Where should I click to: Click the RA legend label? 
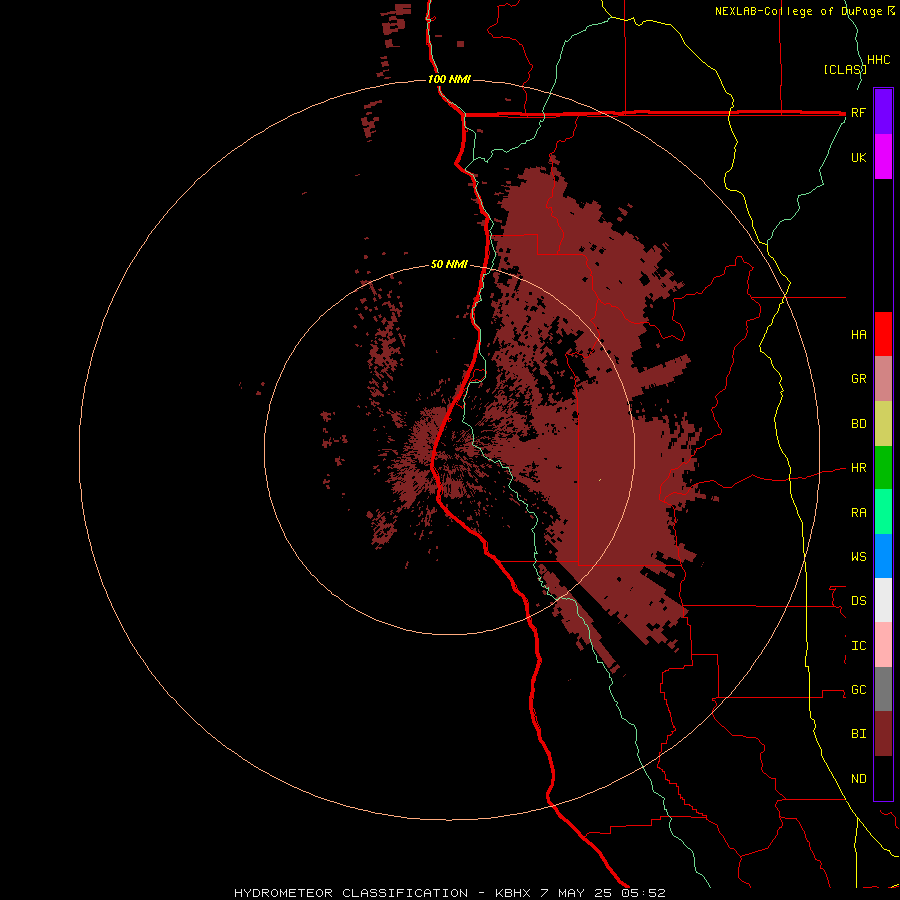click(859, 513)
